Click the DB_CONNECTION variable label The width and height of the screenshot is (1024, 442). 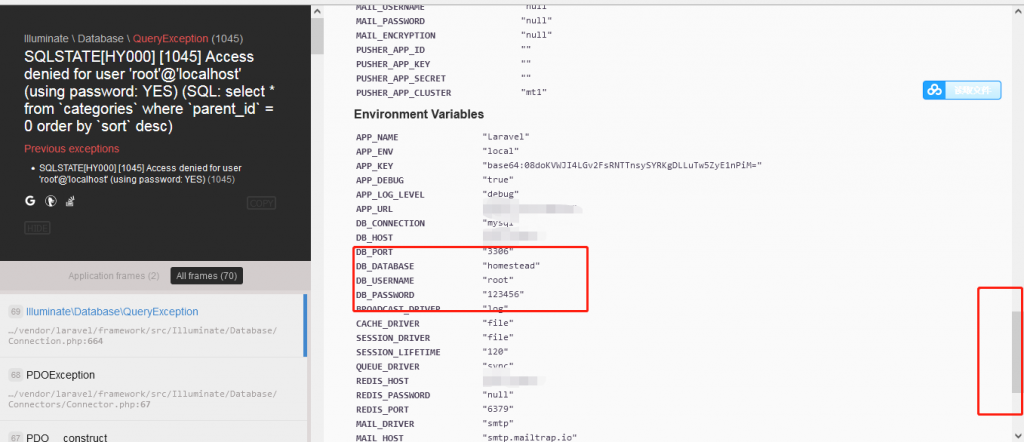(390, 223)
